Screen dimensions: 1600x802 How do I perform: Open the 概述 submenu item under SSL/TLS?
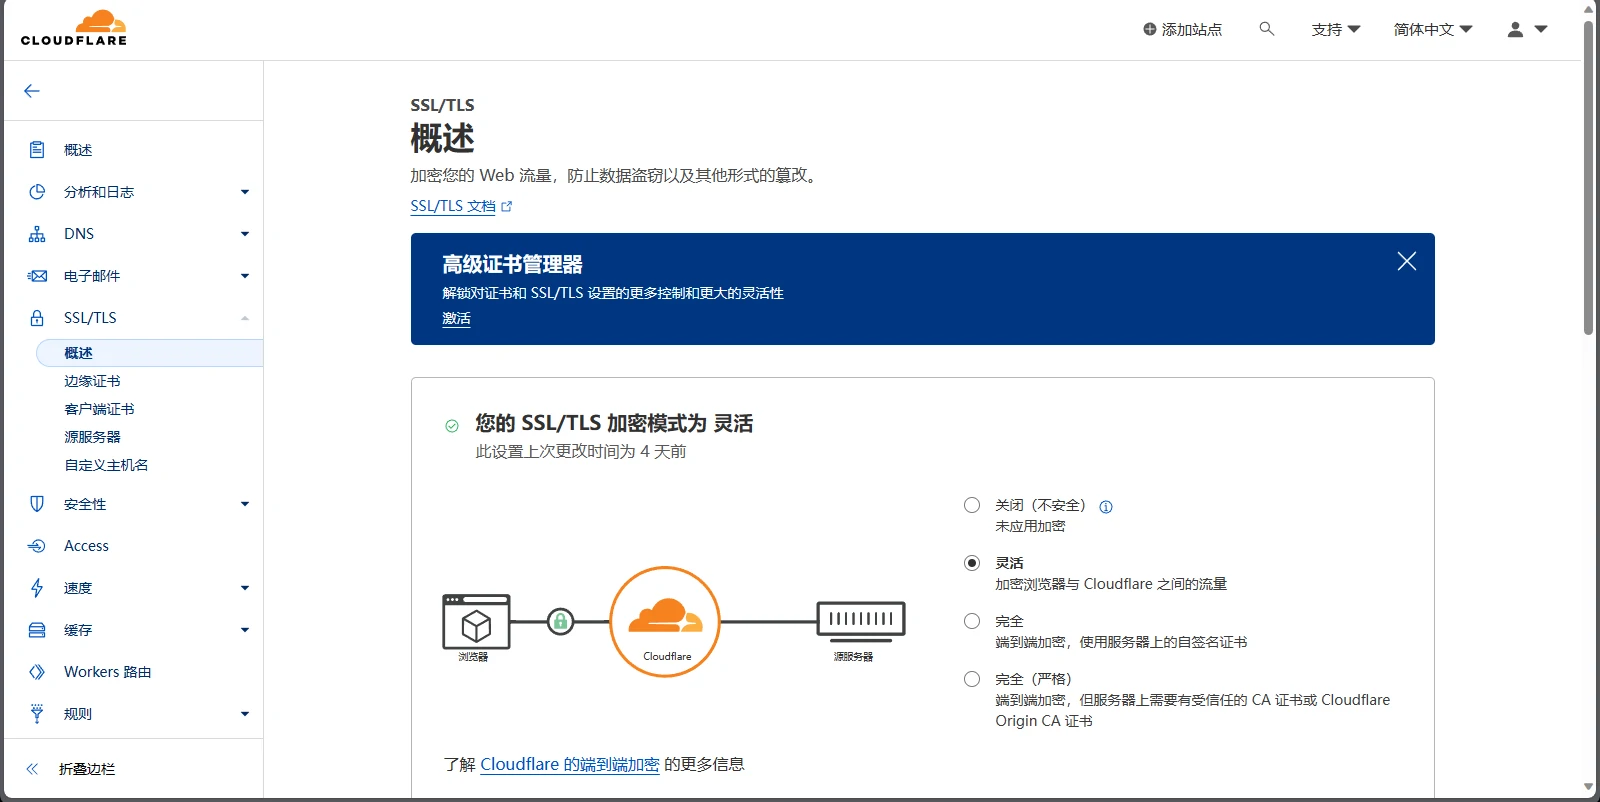point(150,353)
